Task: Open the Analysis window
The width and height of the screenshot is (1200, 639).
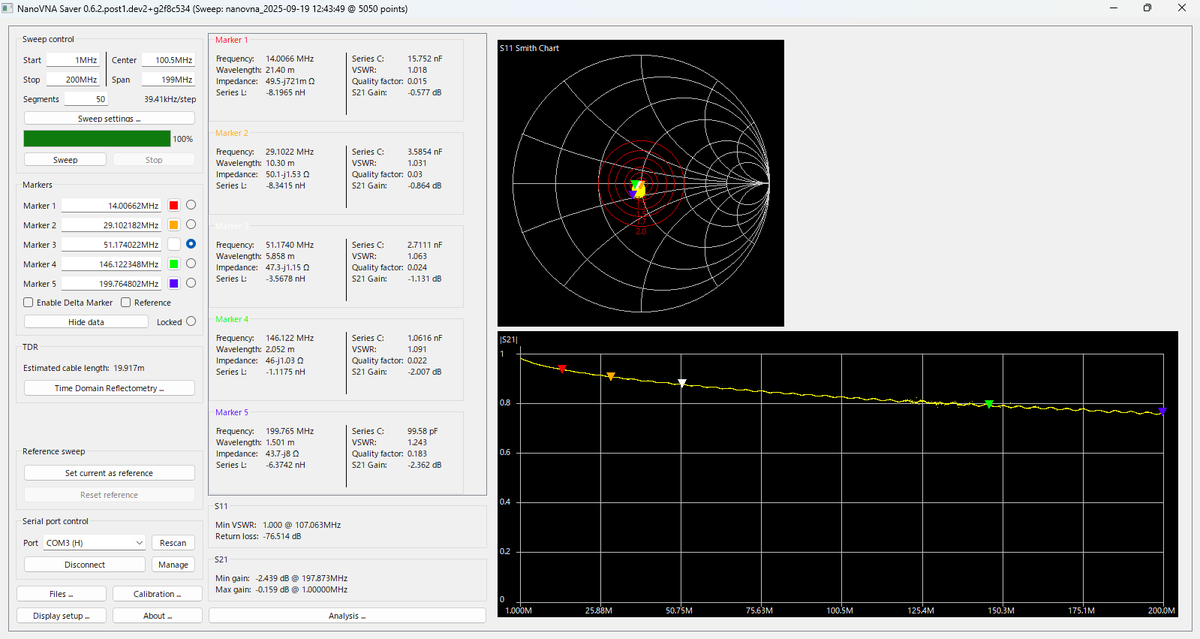Action: (x=347, y=616)
